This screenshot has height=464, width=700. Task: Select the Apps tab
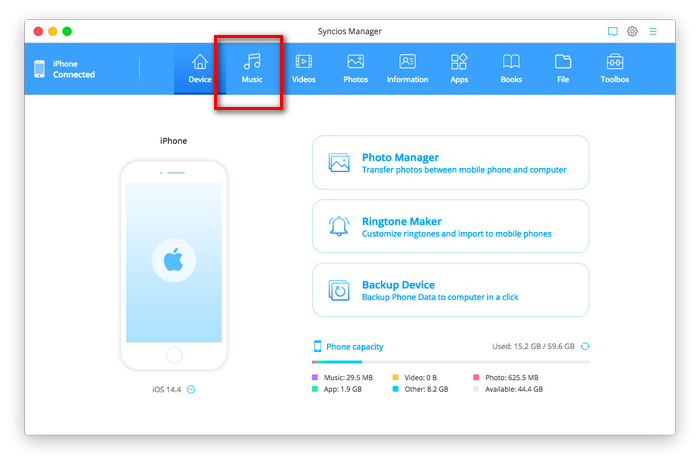pos(459,69)
